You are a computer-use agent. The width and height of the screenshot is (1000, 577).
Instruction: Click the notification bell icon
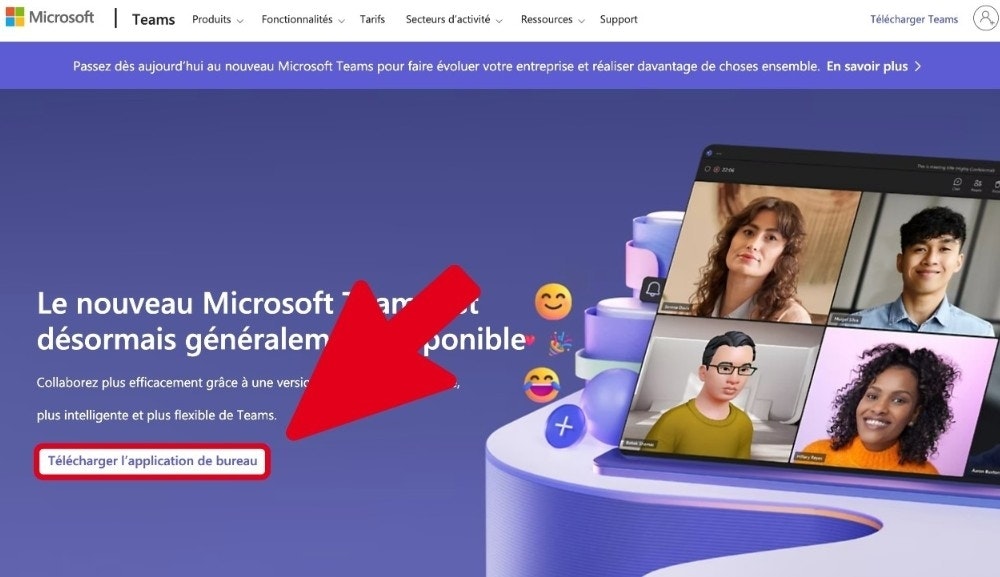653,289
